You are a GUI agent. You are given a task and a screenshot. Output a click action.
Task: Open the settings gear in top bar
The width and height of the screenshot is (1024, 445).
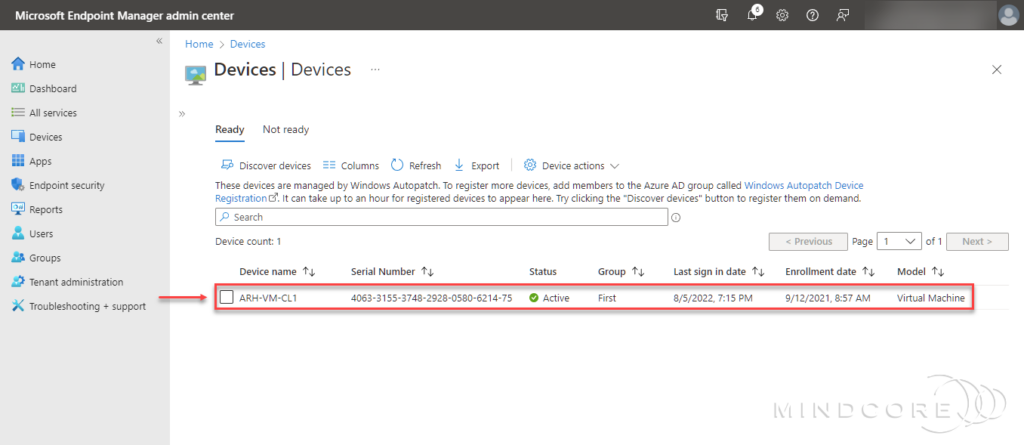pos(782,15)
